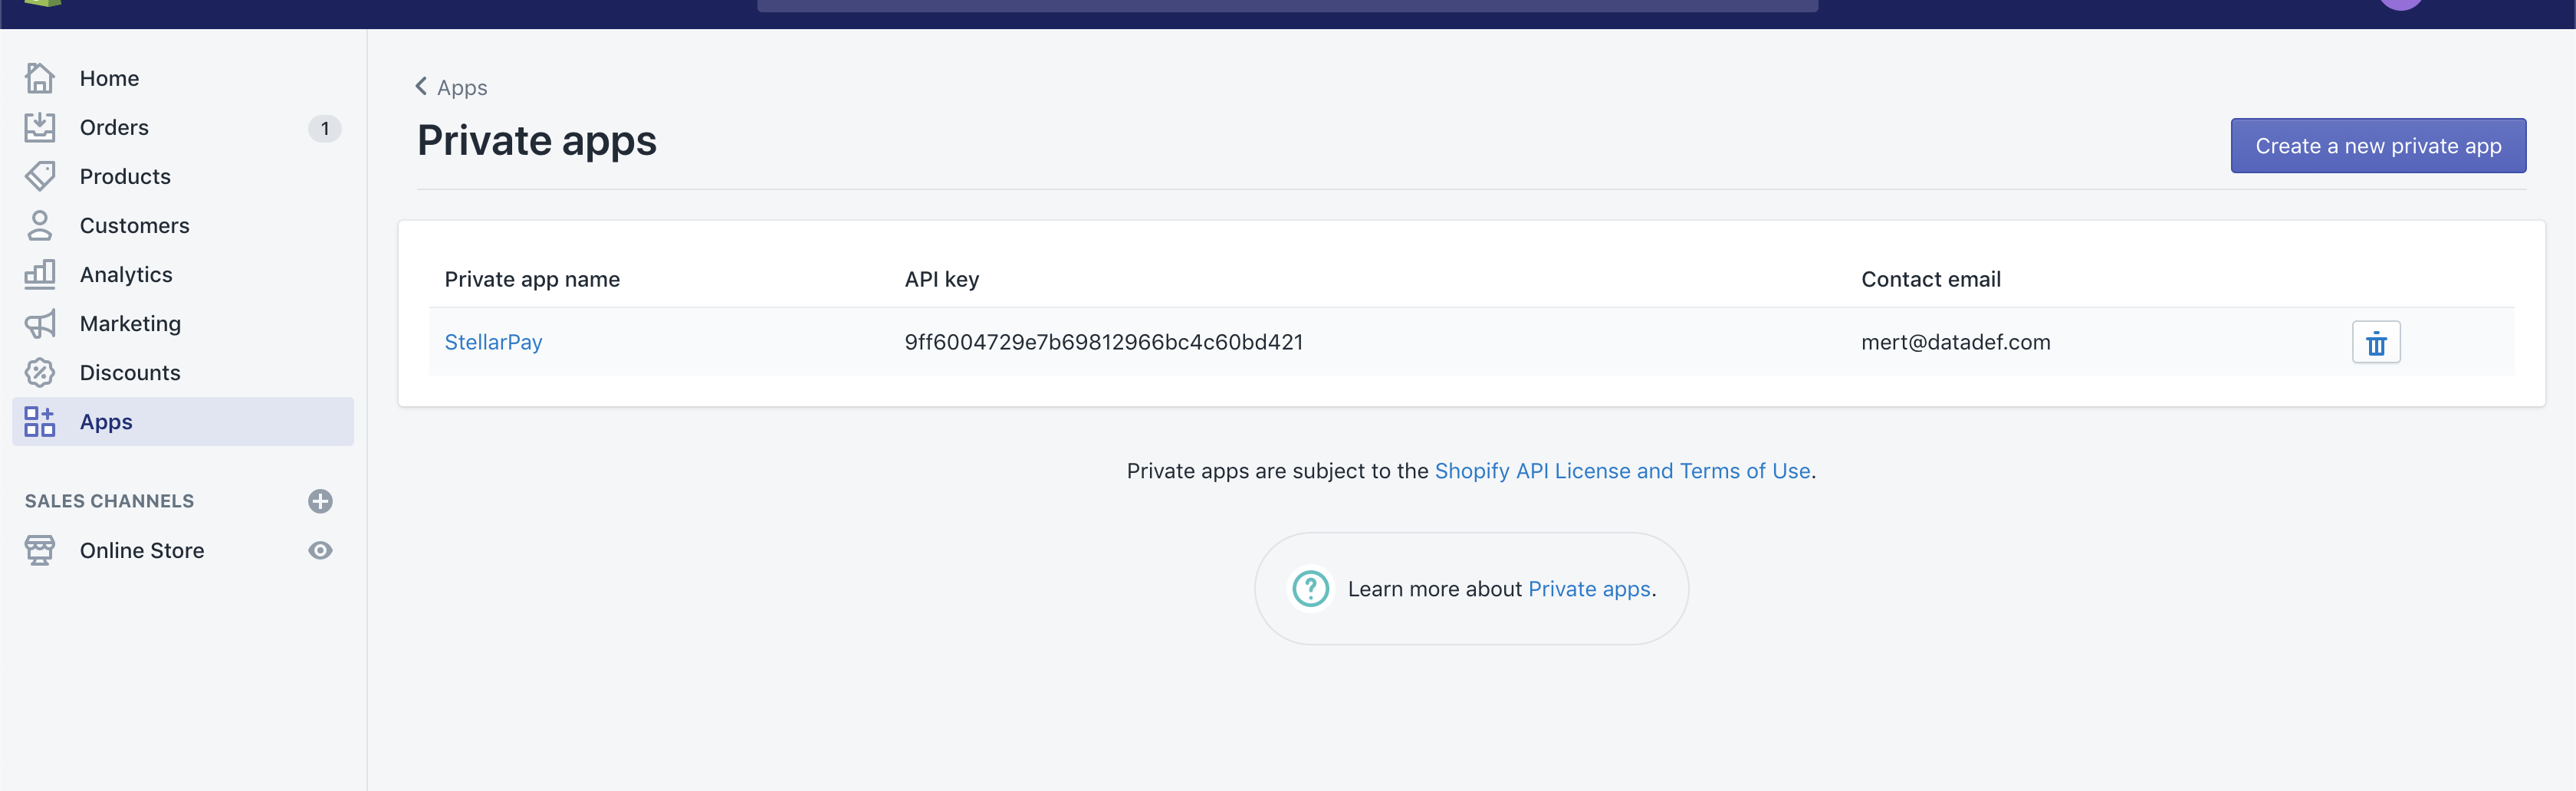
Task: Open the Orders menu item
Action: pyautogui.click(x=114, y=127)
